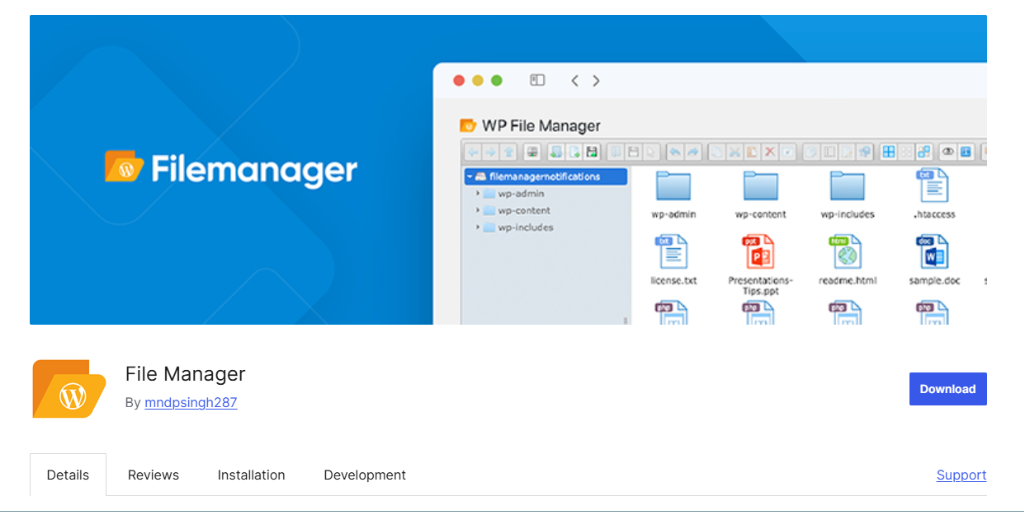Select wp-content in the left folder tree
1024x512 pixels.
click(524, 210)
